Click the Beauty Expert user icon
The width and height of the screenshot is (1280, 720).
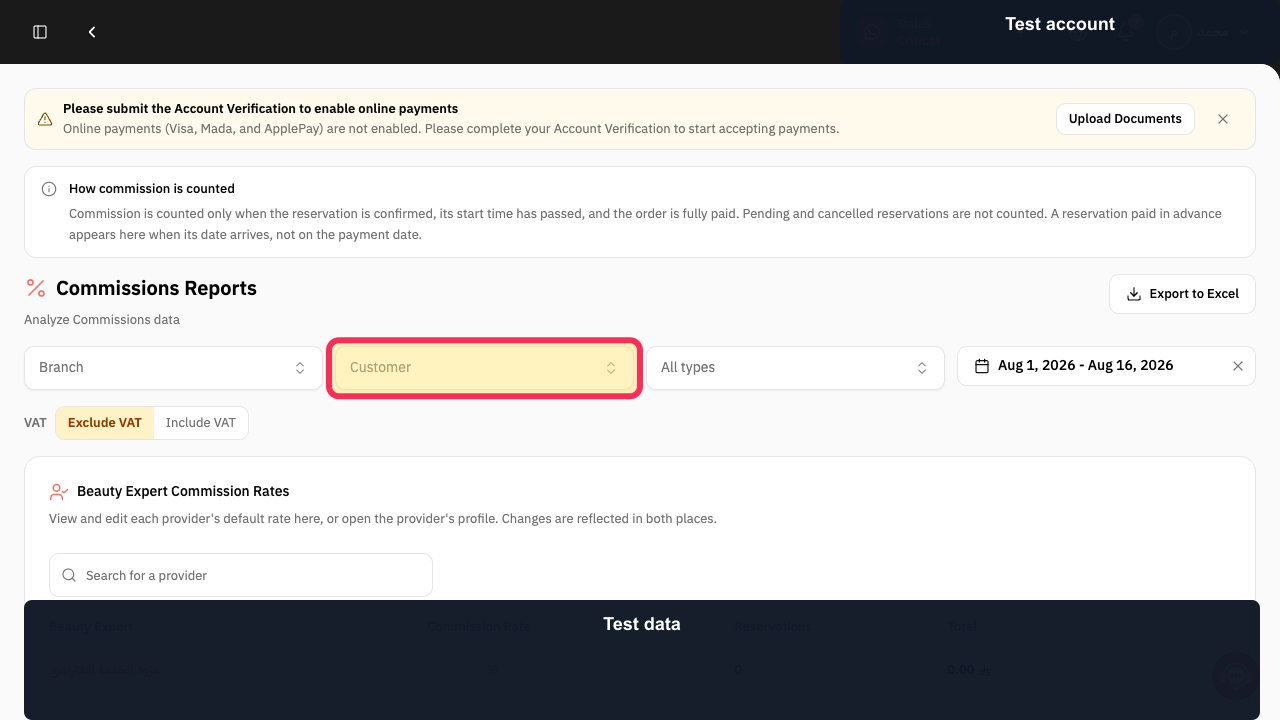(59, 492)
